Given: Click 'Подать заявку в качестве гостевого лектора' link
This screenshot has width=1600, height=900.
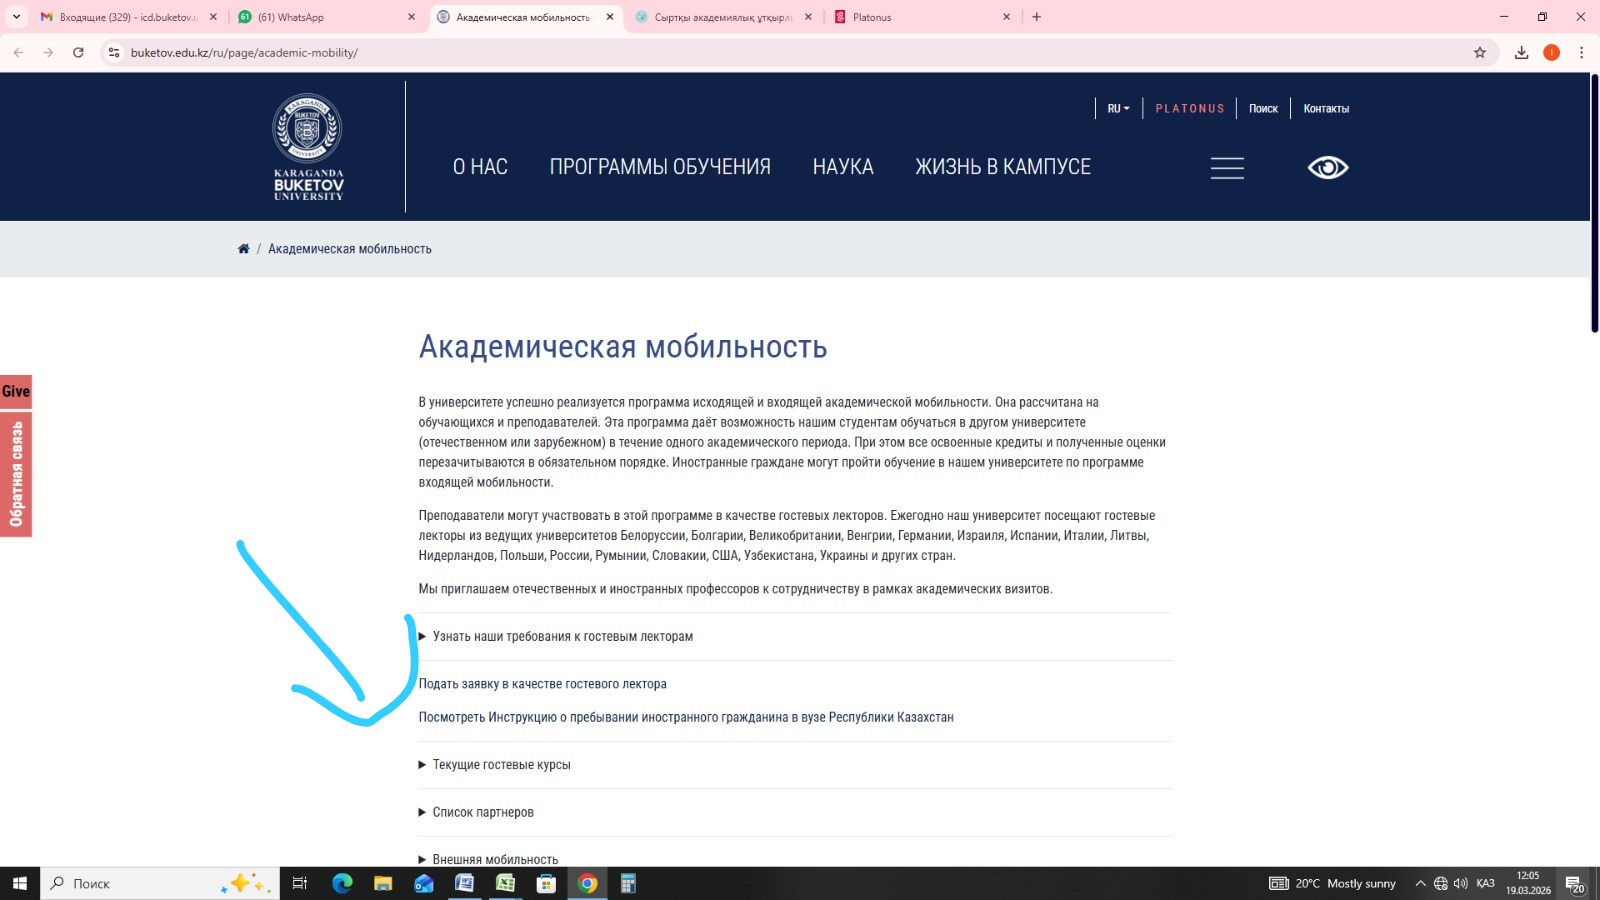Looking at the screenshot, I should (x=542, y=684).
